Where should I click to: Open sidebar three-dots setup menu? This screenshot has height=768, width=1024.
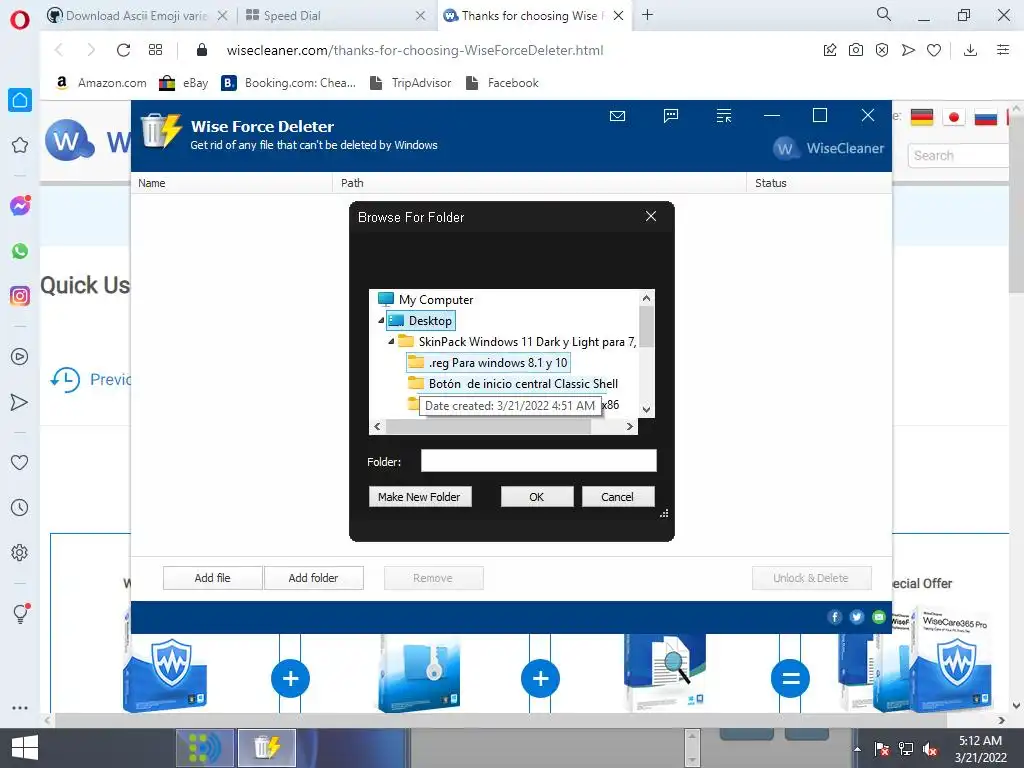(x=20, y=708)
